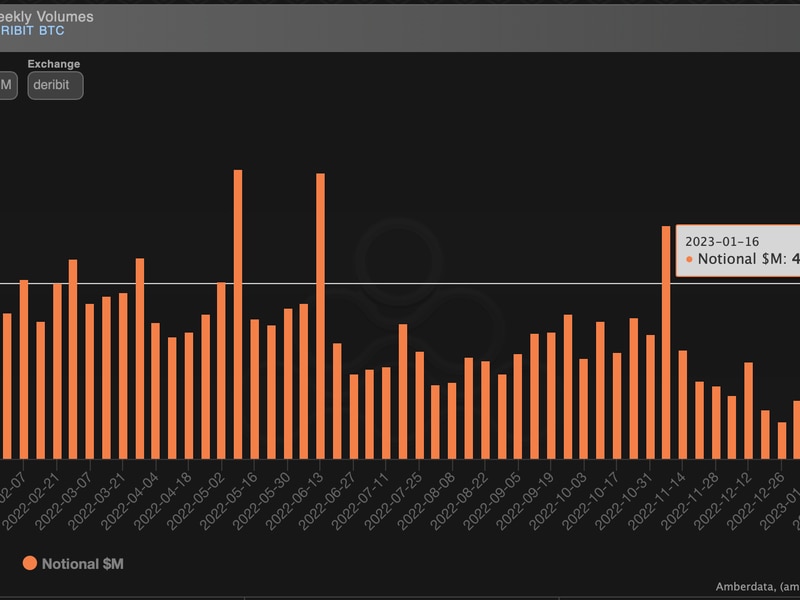Toggle the Notional $M legend marker

[29, 564]
